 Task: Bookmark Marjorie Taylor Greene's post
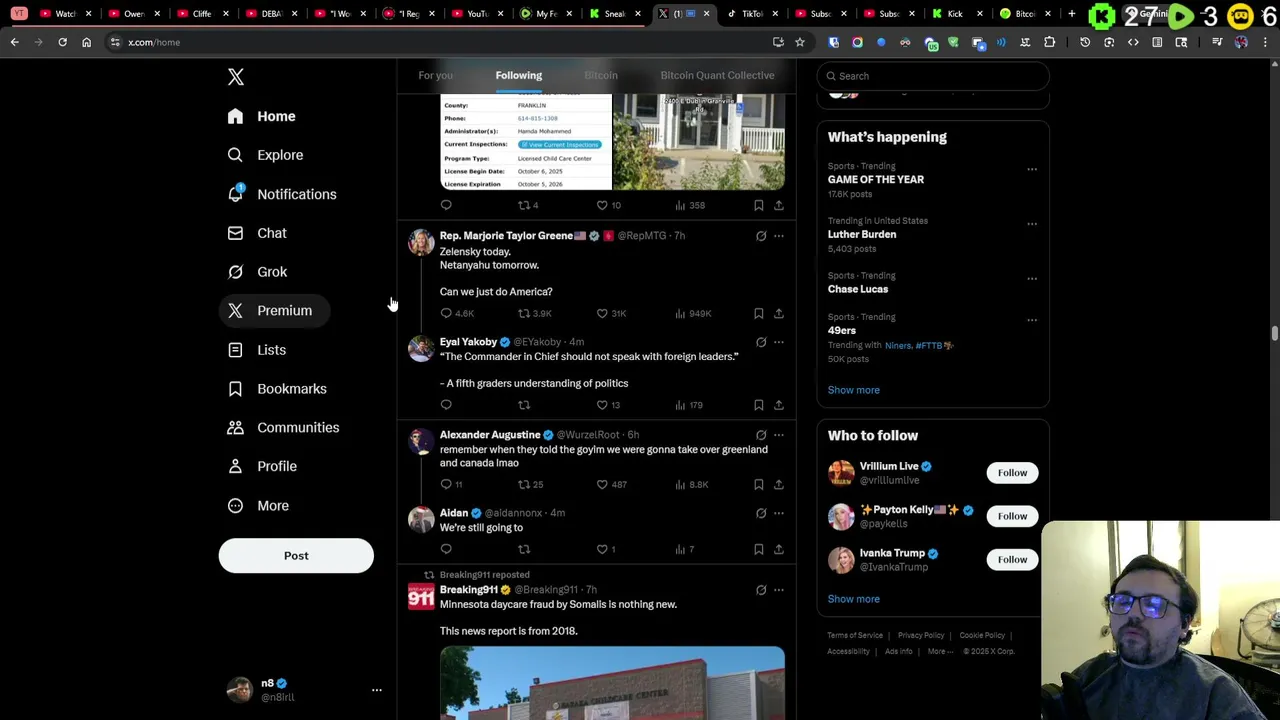tap(758, 314)
